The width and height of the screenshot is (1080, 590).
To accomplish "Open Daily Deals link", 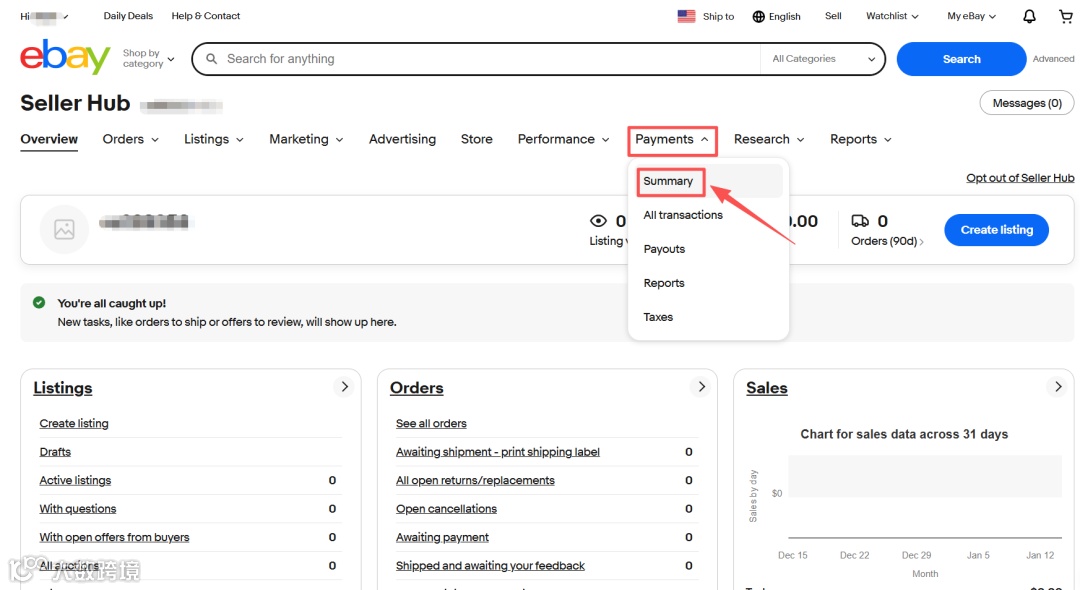I will pos(128,16).
